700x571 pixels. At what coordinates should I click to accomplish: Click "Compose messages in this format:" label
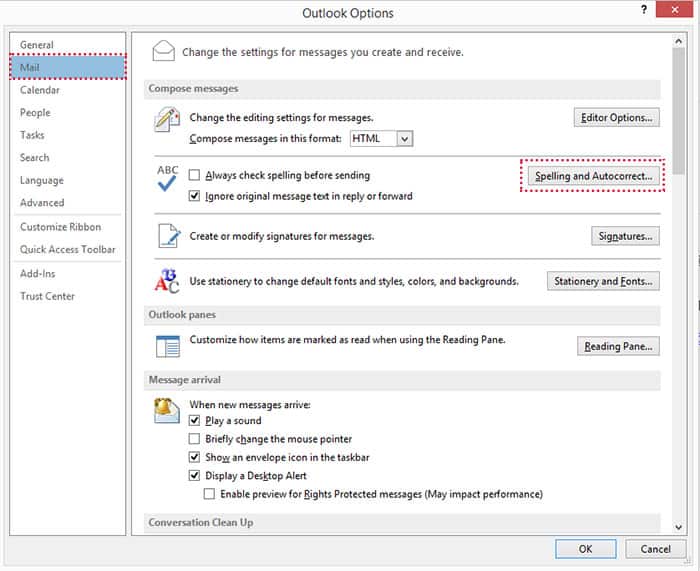(266, 139)
